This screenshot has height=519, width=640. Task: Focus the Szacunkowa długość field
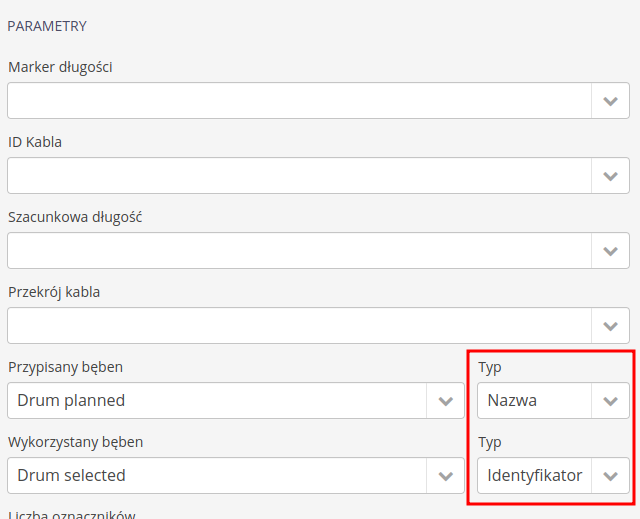point(299,251)
